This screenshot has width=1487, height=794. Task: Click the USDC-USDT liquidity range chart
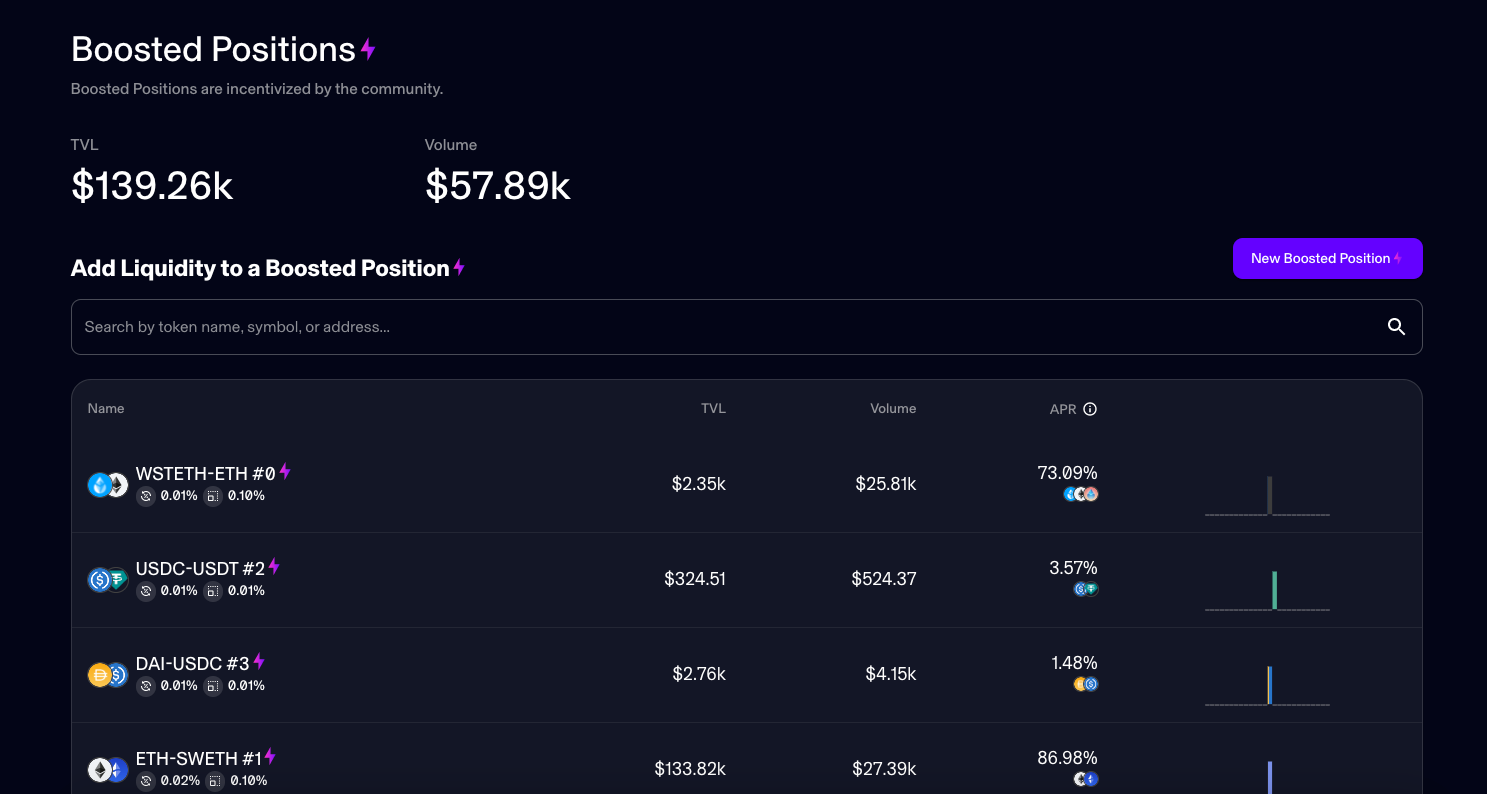[1268, 590]
